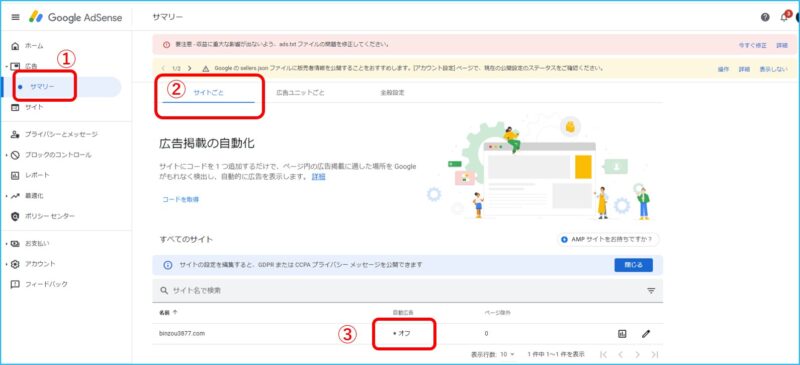Dismiss the yellow notice via 表示しない

(773, 69)
